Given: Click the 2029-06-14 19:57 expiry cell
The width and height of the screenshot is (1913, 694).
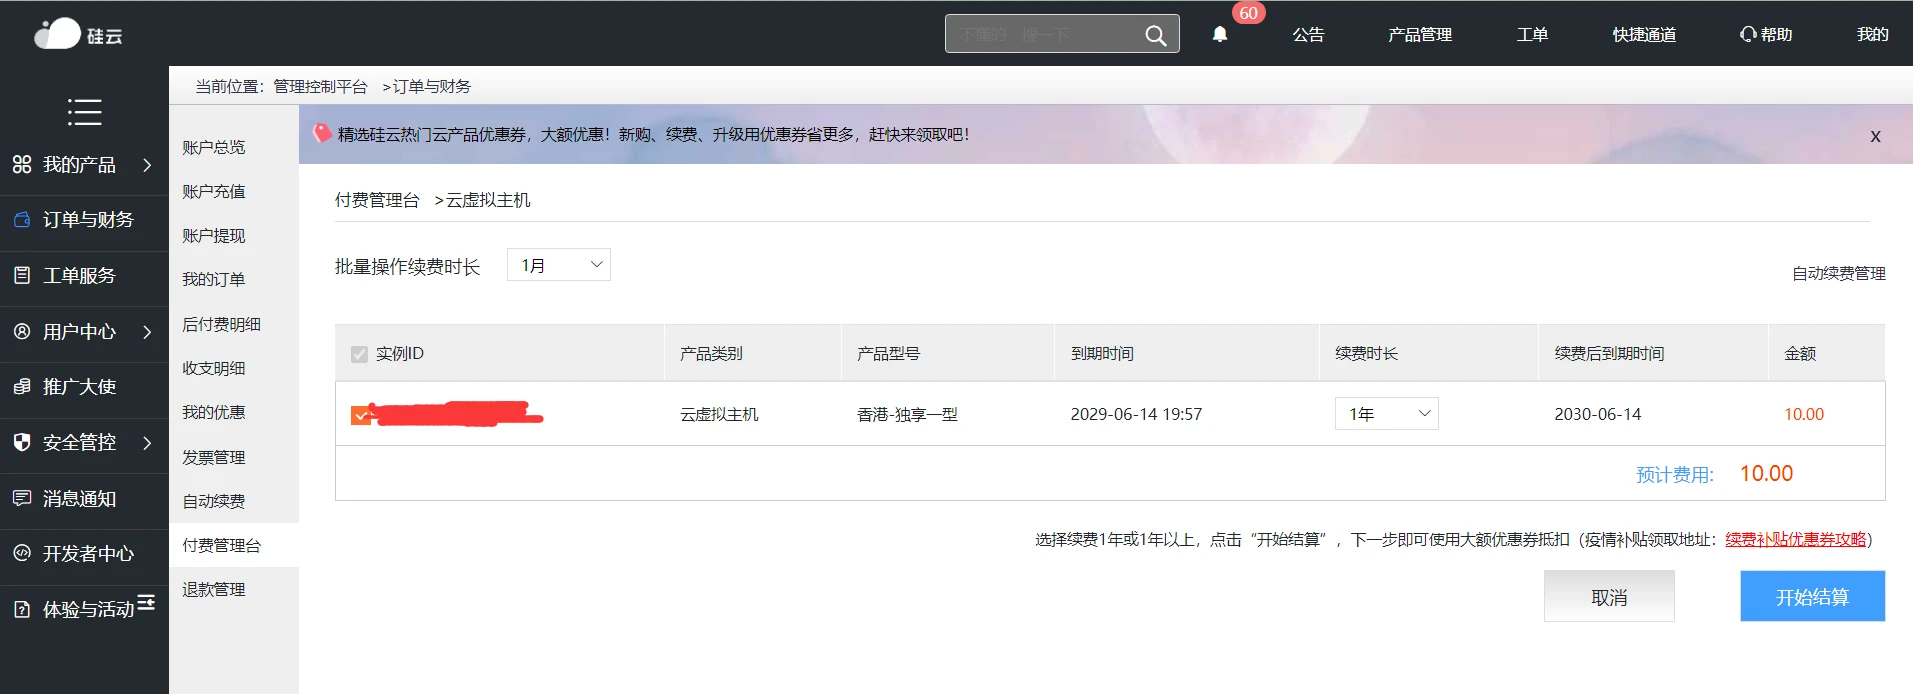Looking at the screenshot, I should [1136, 414].
